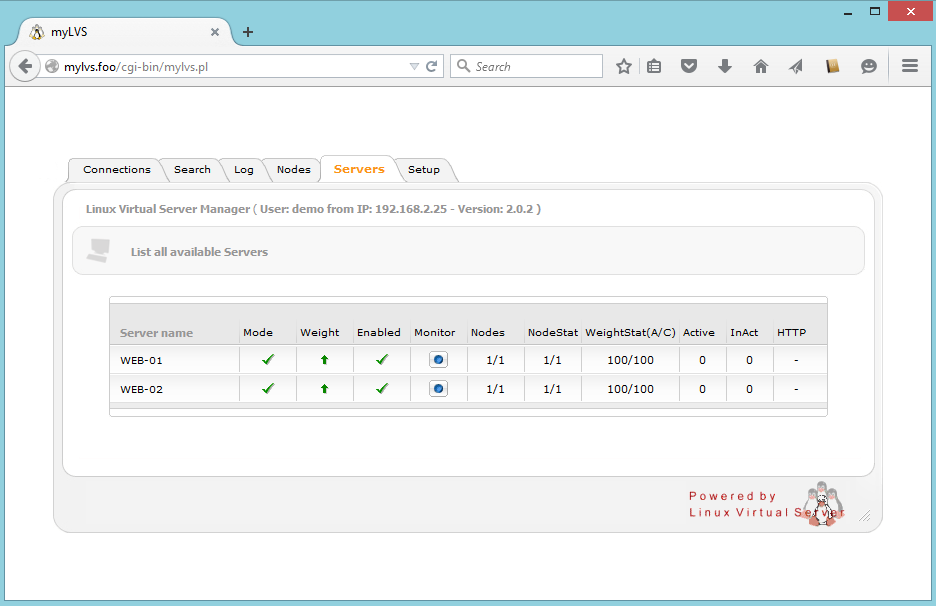
Task: Switch to the Connections tab
Action: coord(116,170)
